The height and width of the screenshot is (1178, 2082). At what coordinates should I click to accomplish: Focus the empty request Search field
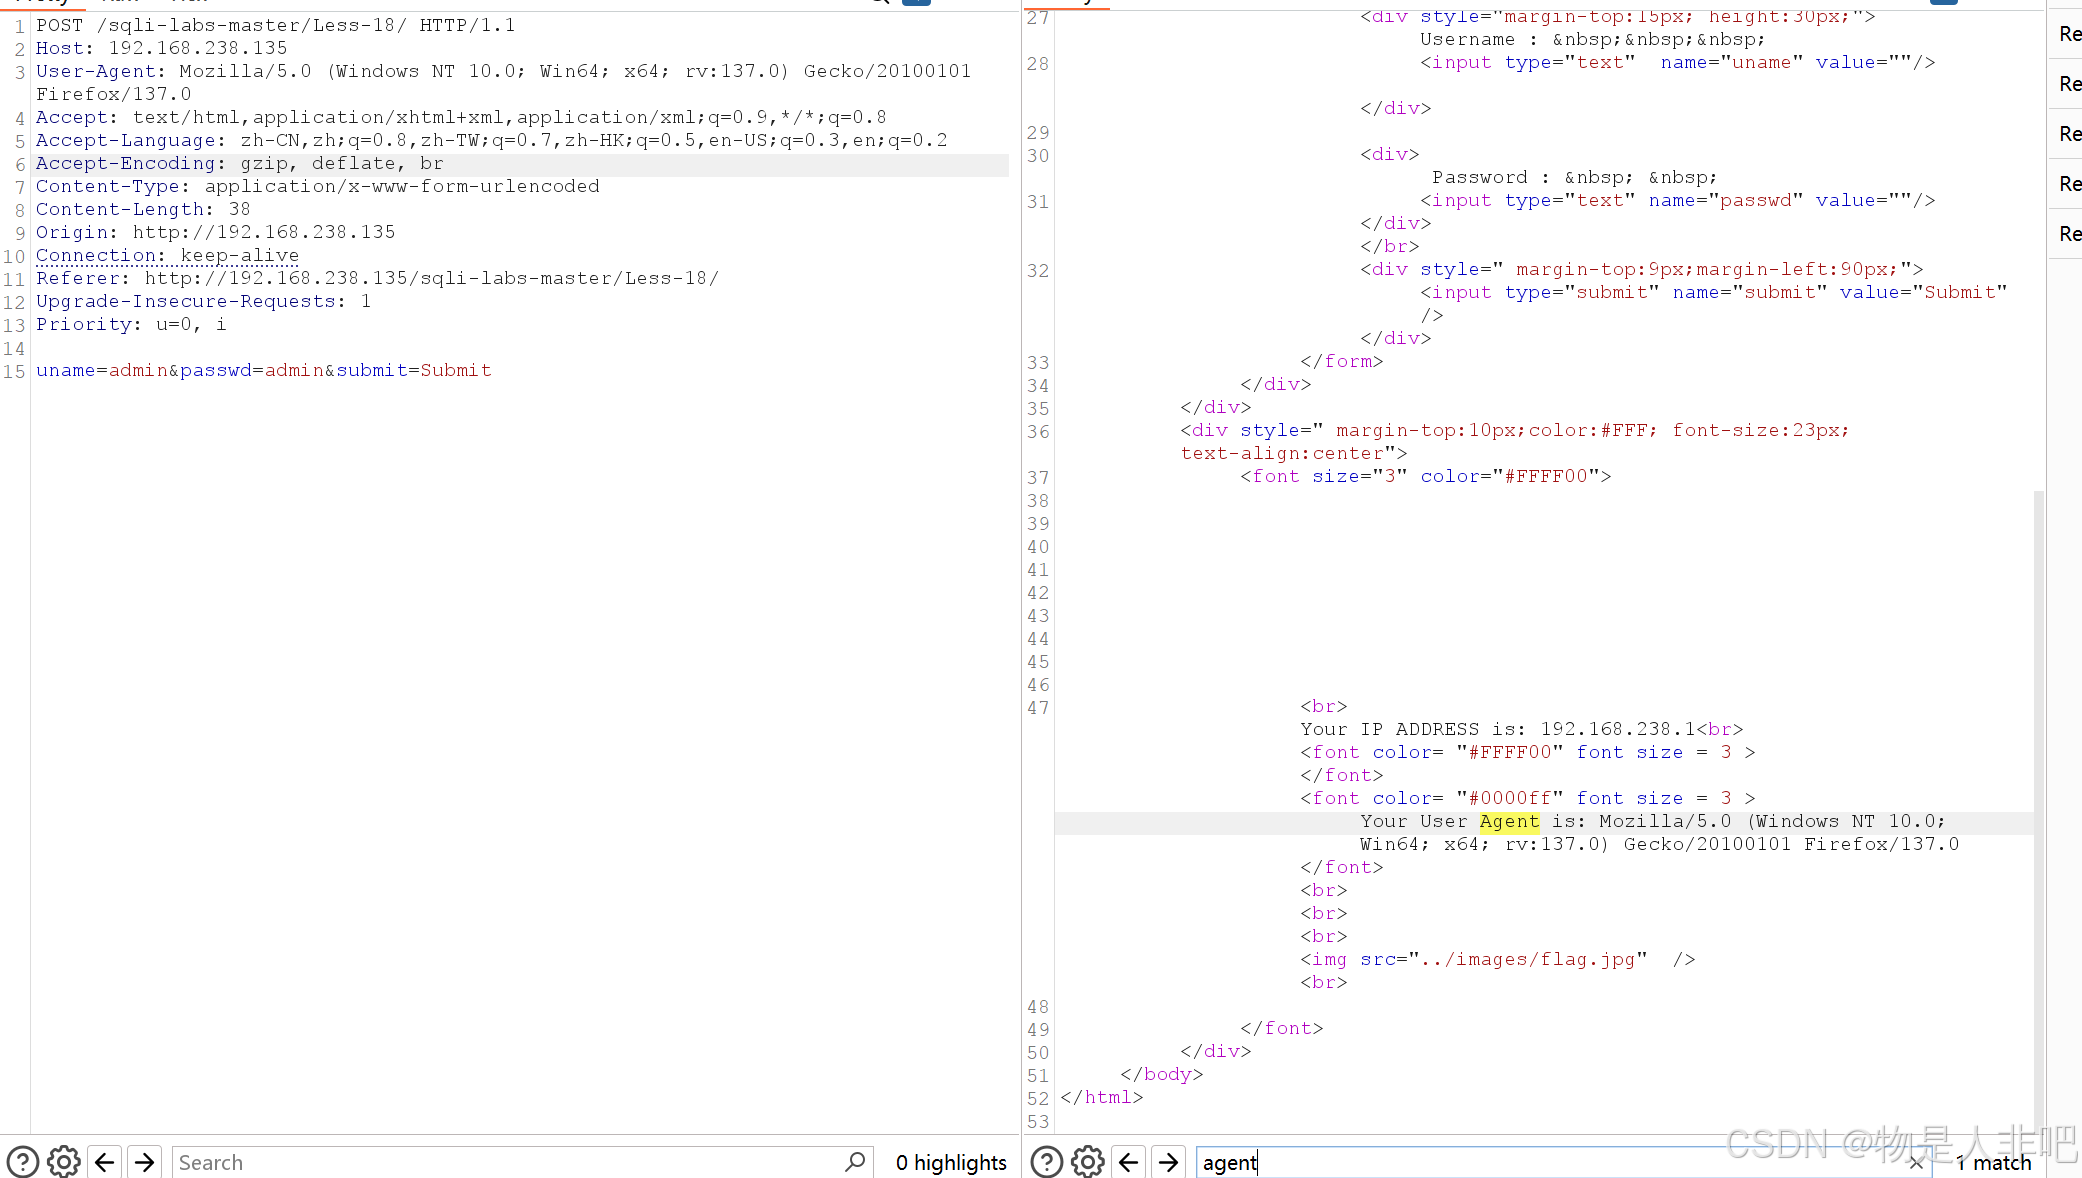tap(500, 1162)
